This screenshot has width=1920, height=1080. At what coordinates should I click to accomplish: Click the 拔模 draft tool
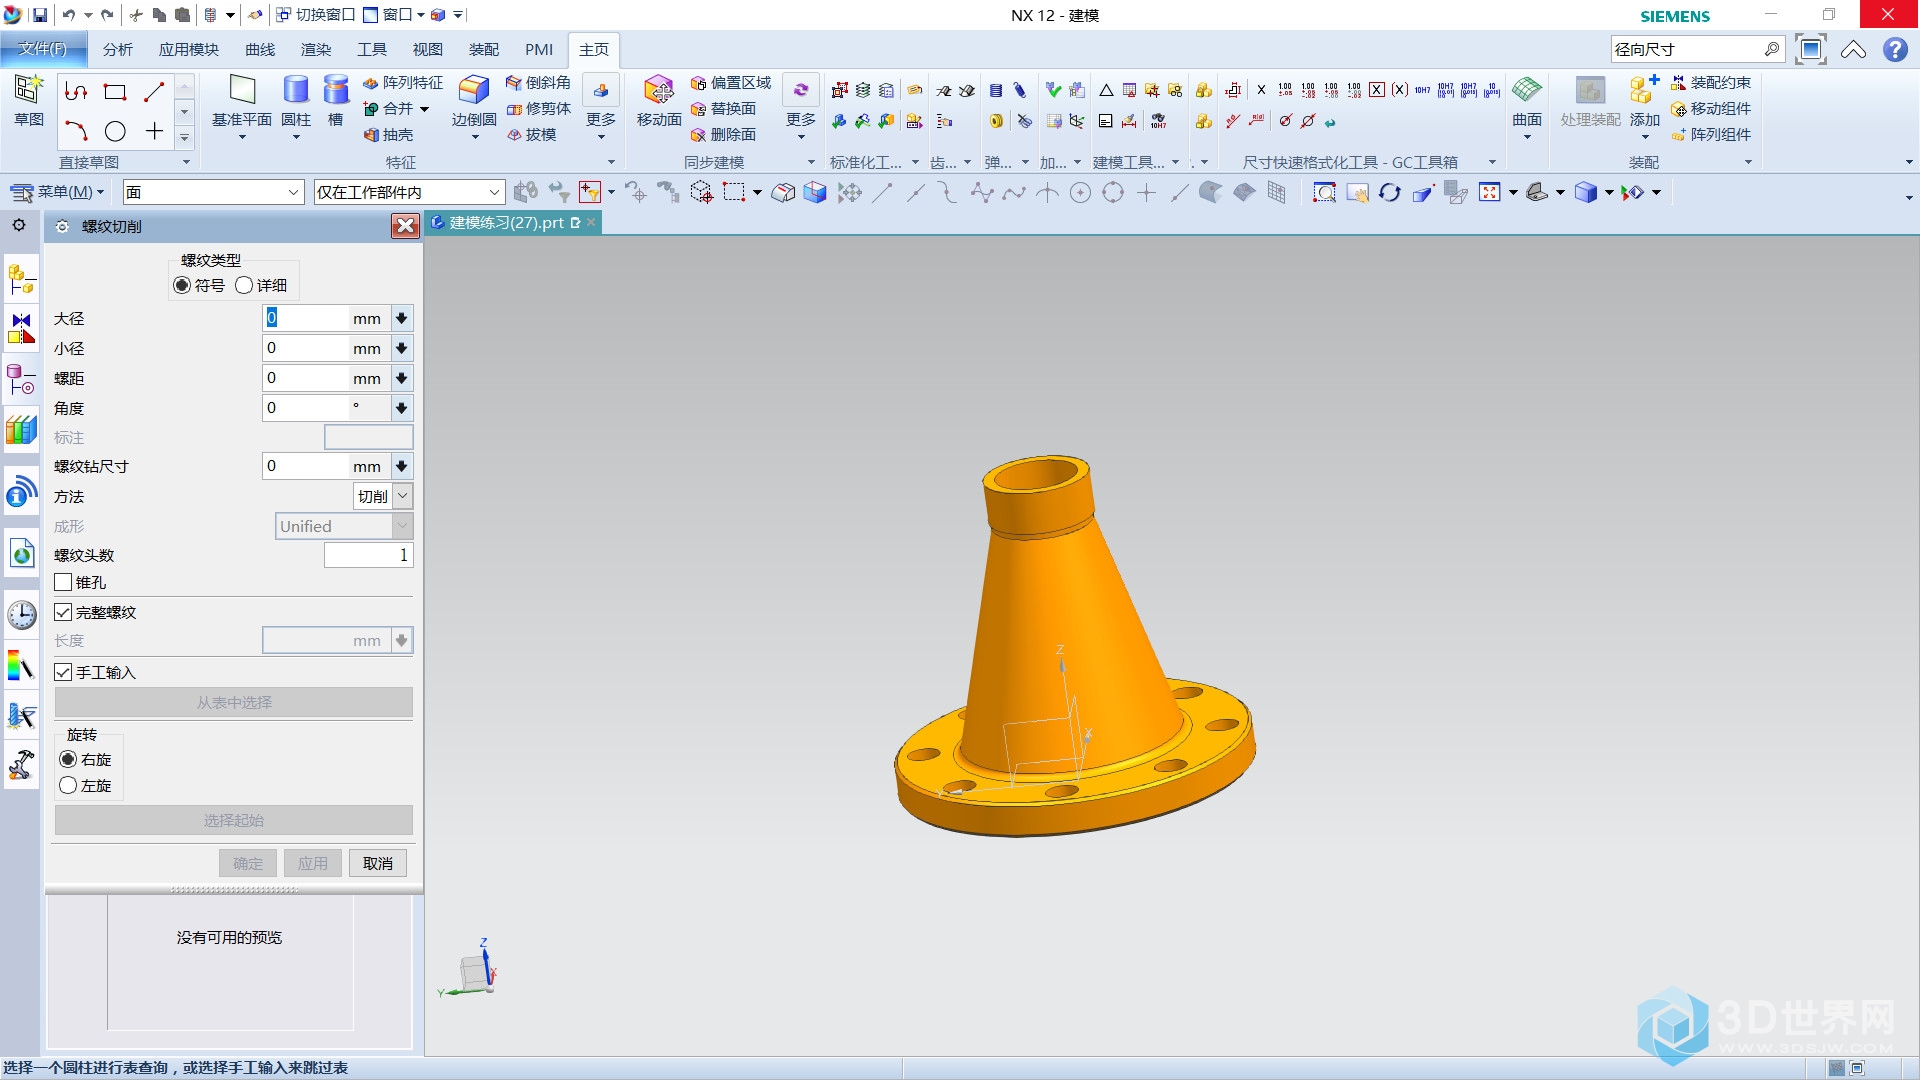click(531, 135)
